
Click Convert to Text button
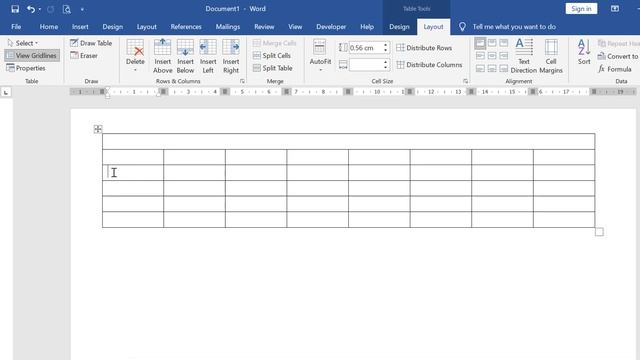(618, 56)
